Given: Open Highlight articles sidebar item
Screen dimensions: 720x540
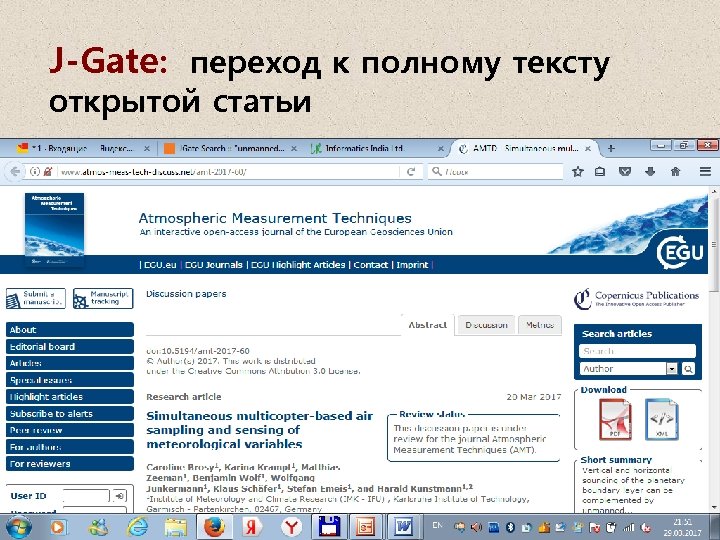Looking at the screenshot, I should (70, 397).
